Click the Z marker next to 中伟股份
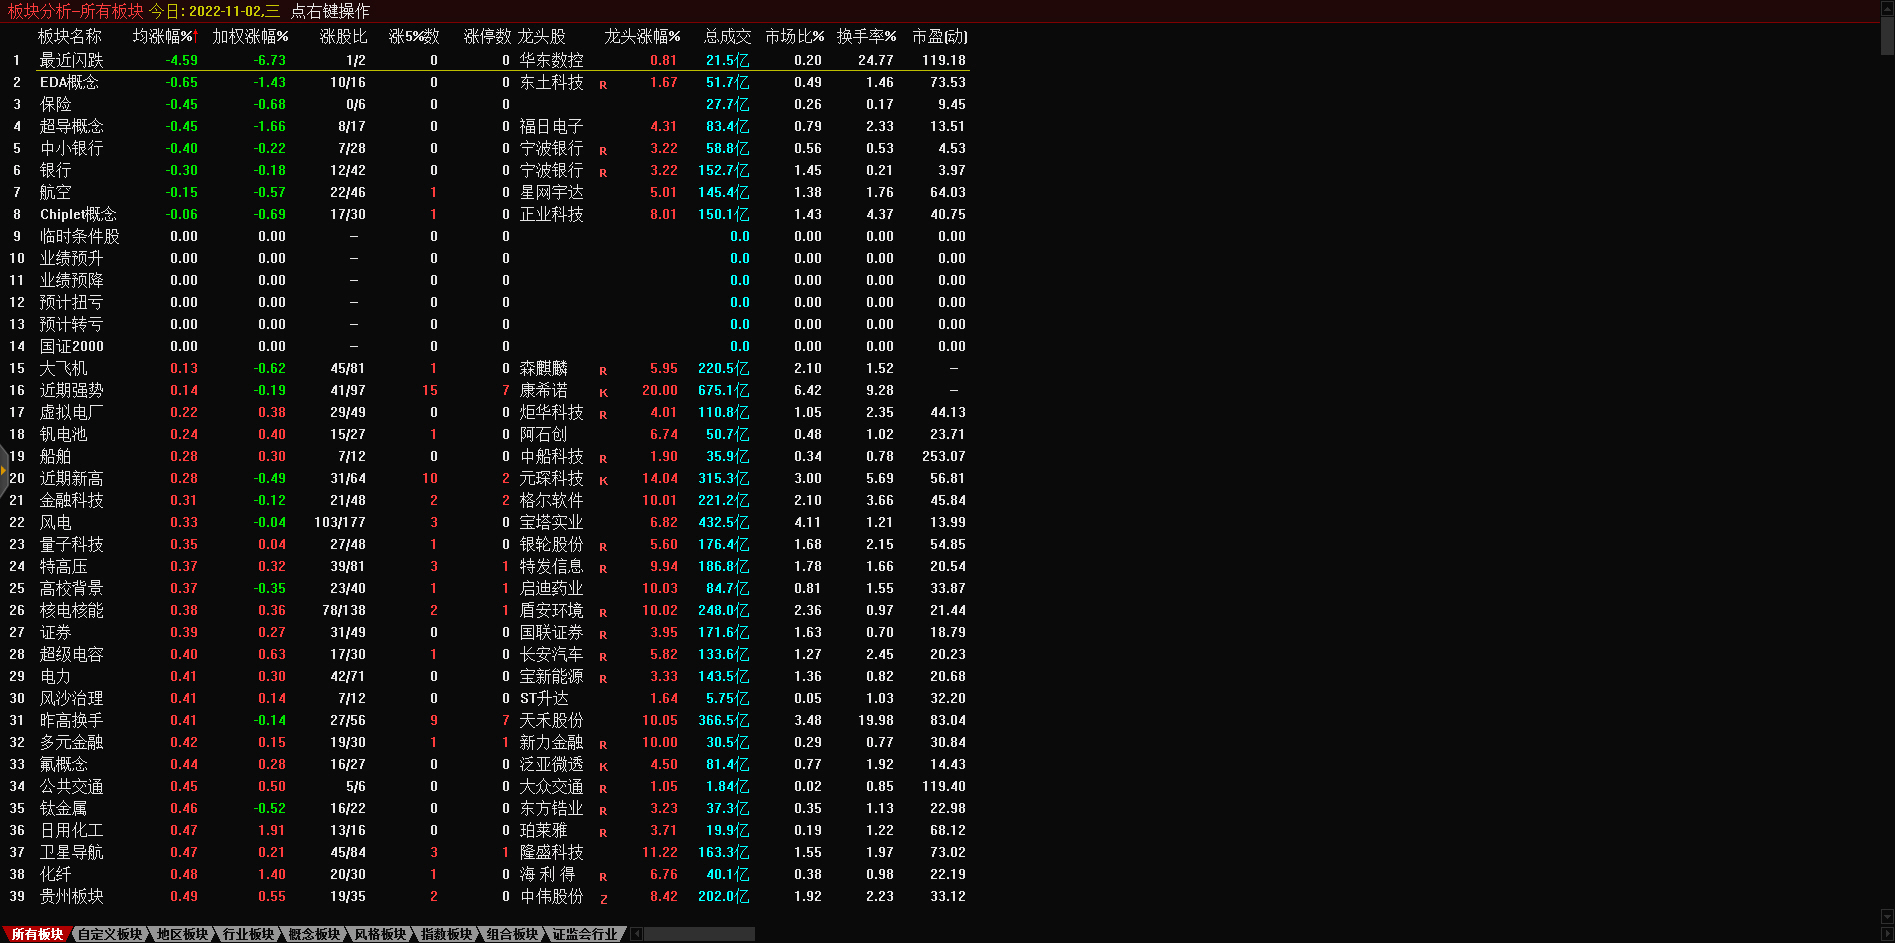Image resolution: width=1895 pixels, height=943 pixels. coord(603,898)
